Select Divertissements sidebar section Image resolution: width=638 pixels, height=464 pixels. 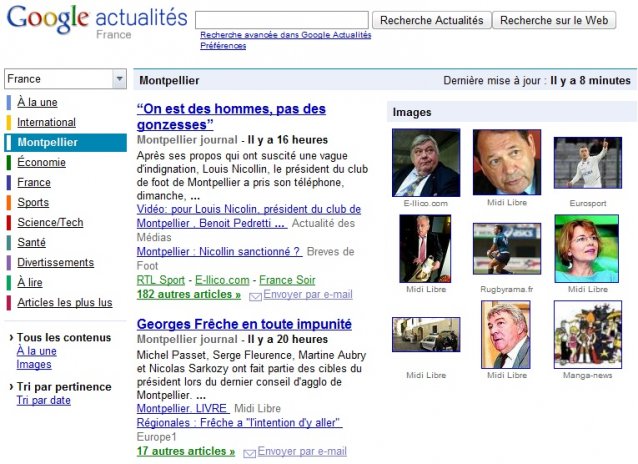click(x=56, y=263)
